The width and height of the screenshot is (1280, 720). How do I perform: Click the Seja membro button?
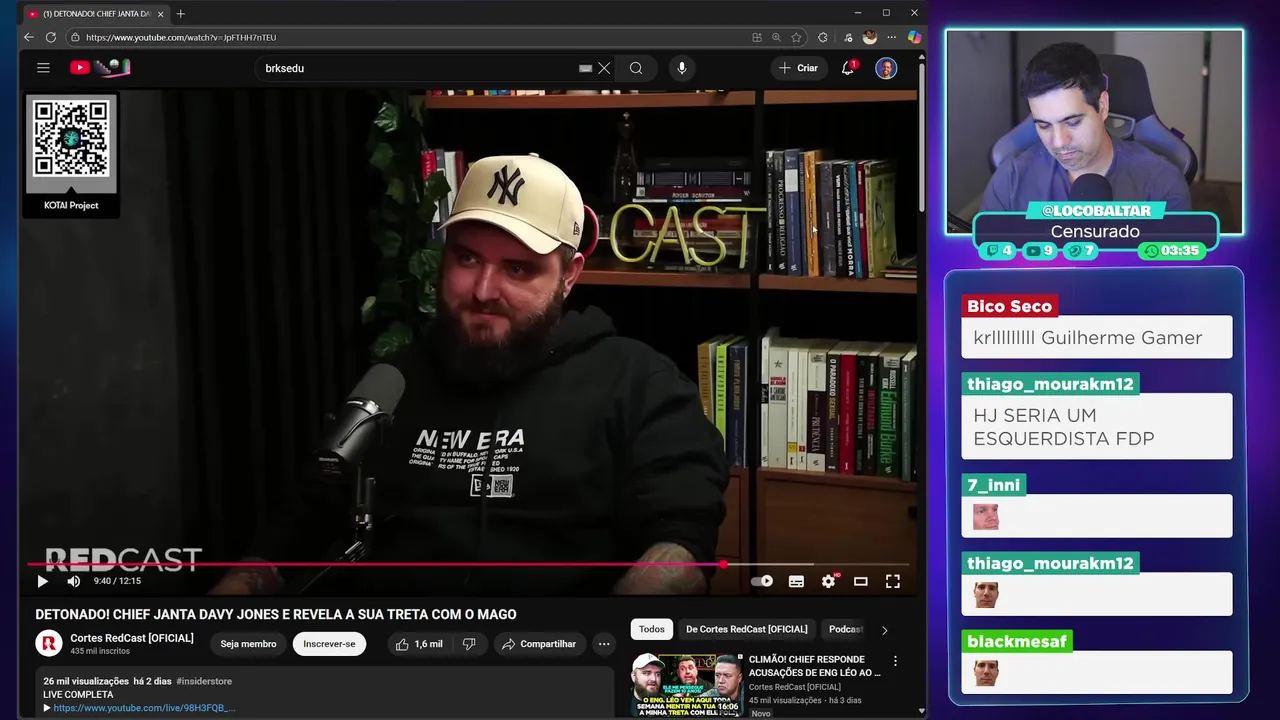point(248,644)
